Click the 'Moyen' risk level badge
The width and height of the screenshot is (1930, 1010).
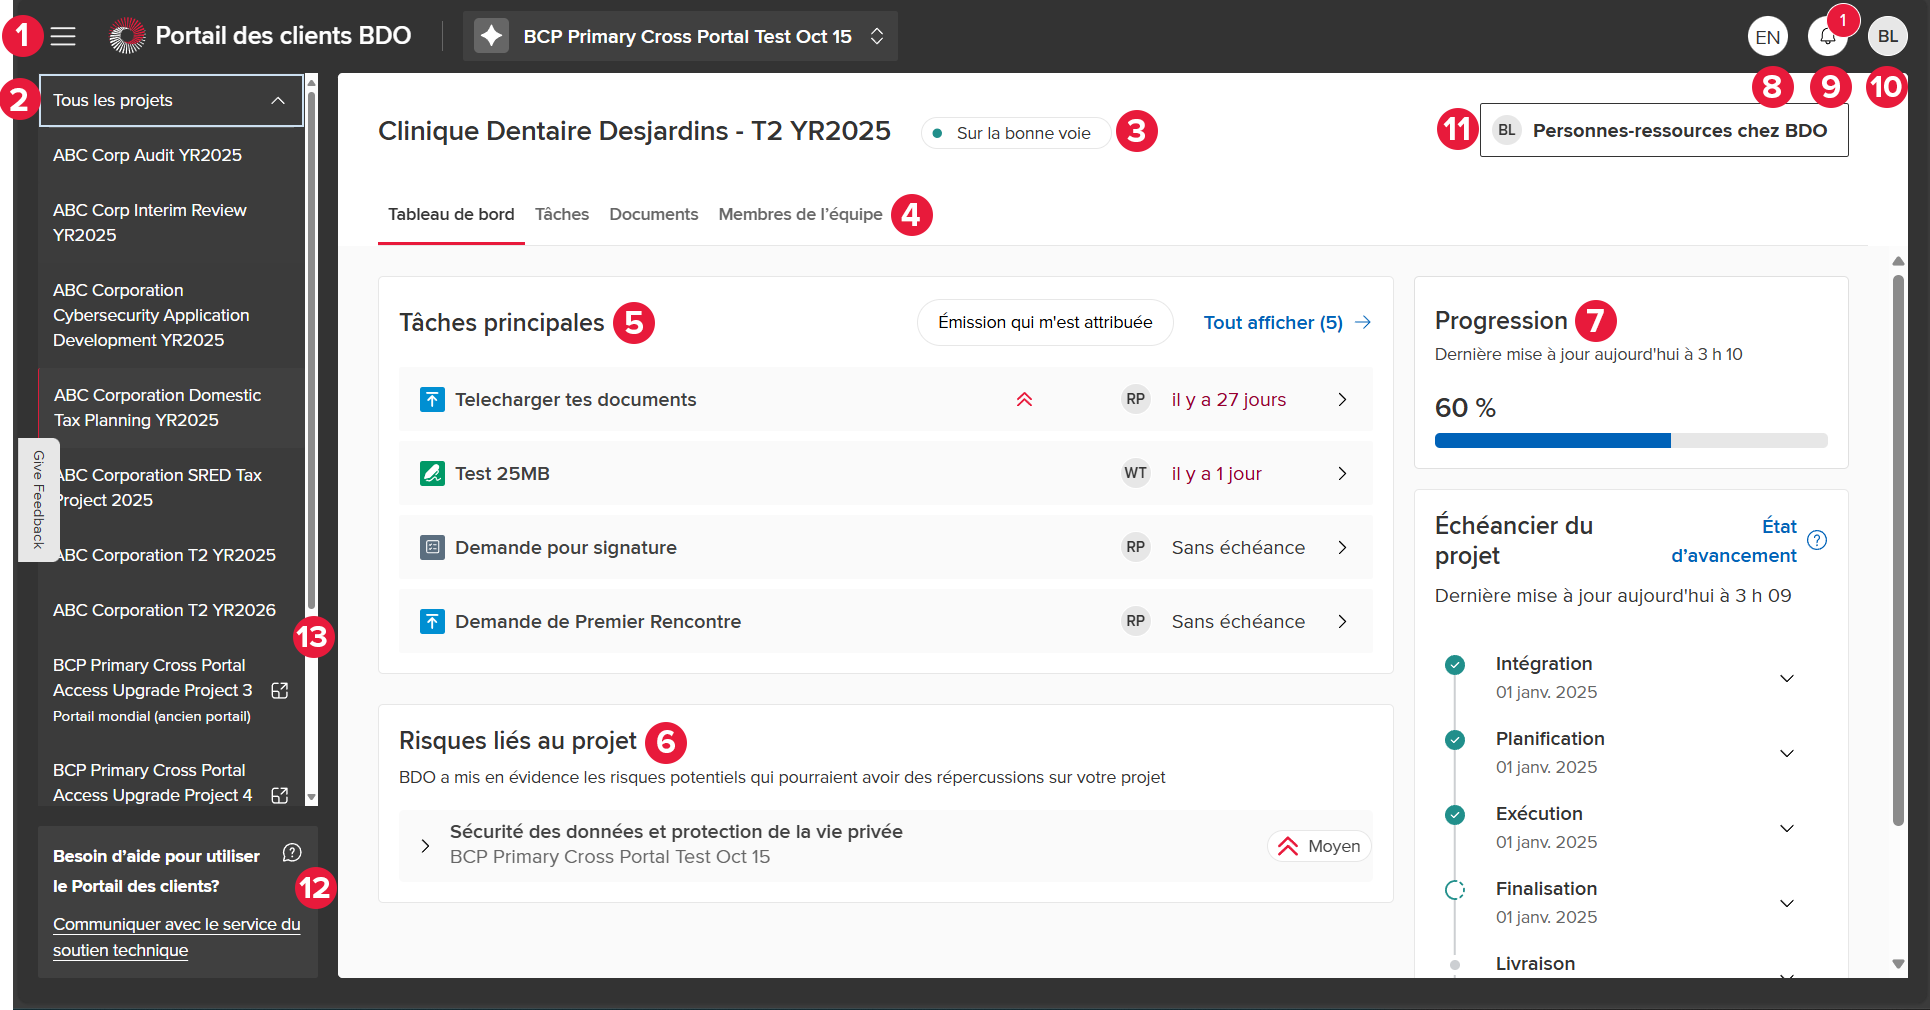[1319, 846]
